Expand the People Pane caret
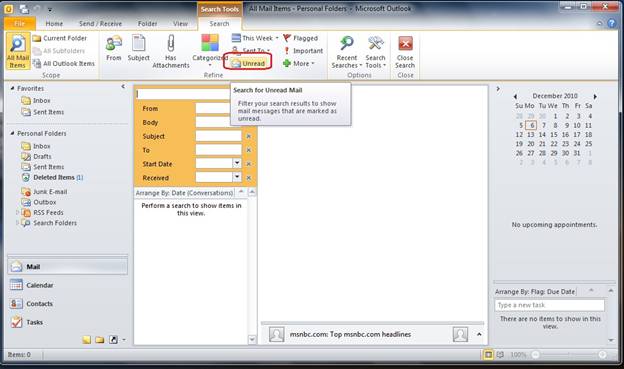The height and width of the screenshot is (369, 624). (479, 334)
